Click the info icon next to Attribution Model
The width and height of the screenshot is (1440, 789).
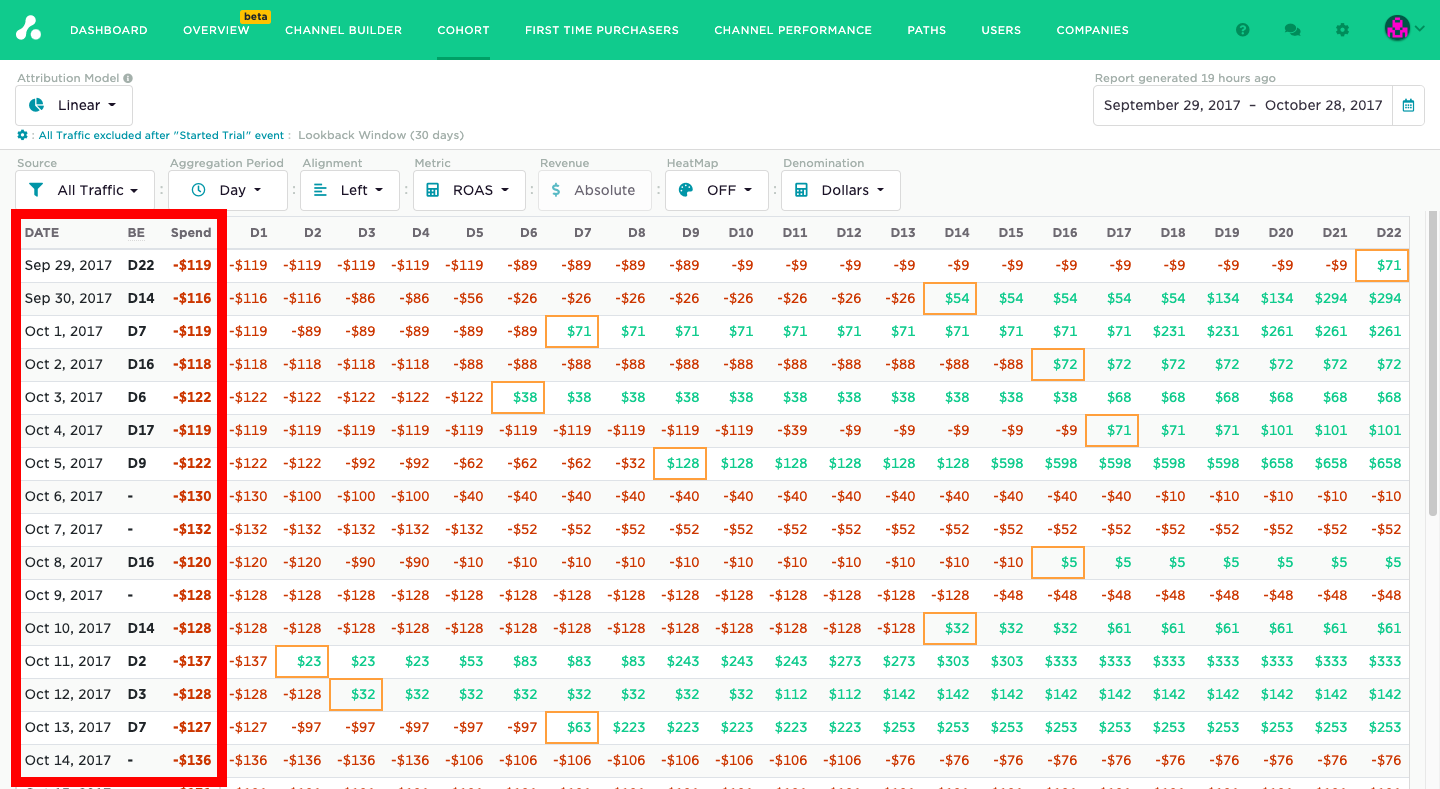coord(128,78)
